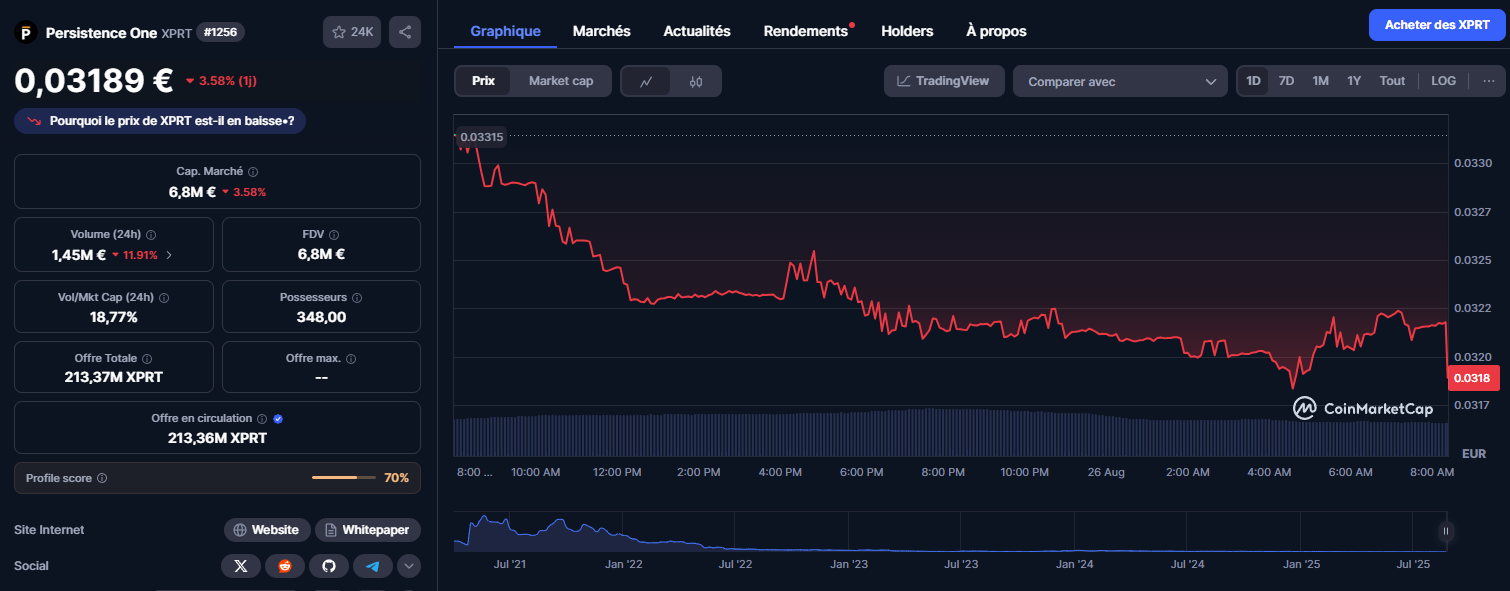Click Pourquoi le prix de XPRT est-il en baisse
The image size is (1510, 591).
point(160,121)
